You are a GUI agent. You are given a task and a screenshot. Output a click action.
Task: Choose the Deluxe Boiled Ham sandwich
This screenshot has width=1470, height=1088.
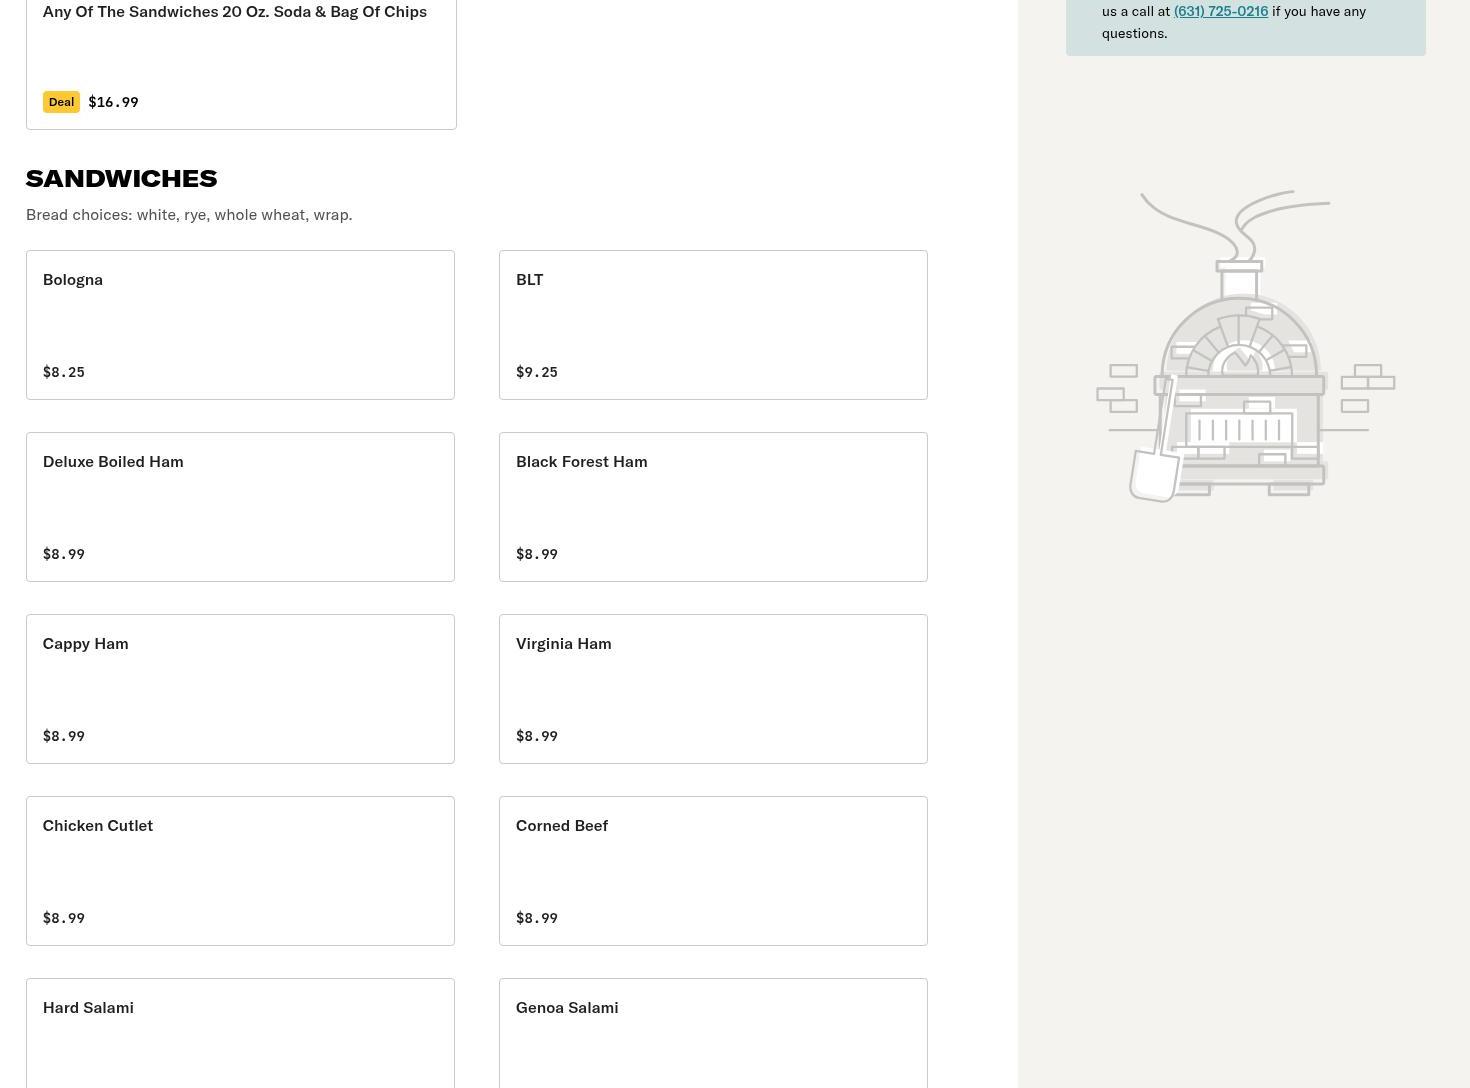click(240, 506)
